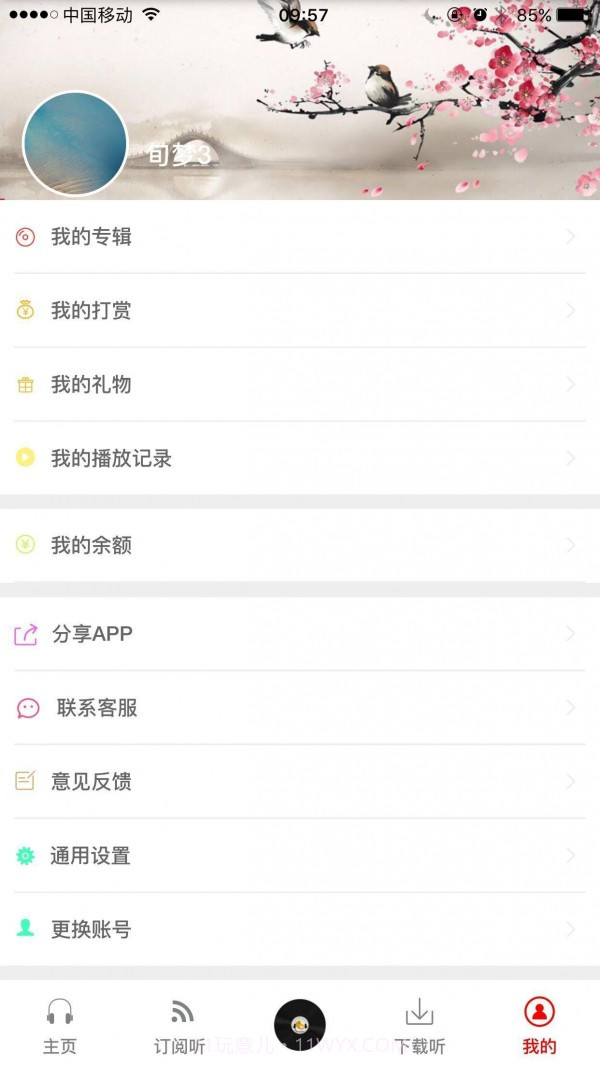
Task: Click the 订阅听 RSS icon
Action: [179, 1013]
